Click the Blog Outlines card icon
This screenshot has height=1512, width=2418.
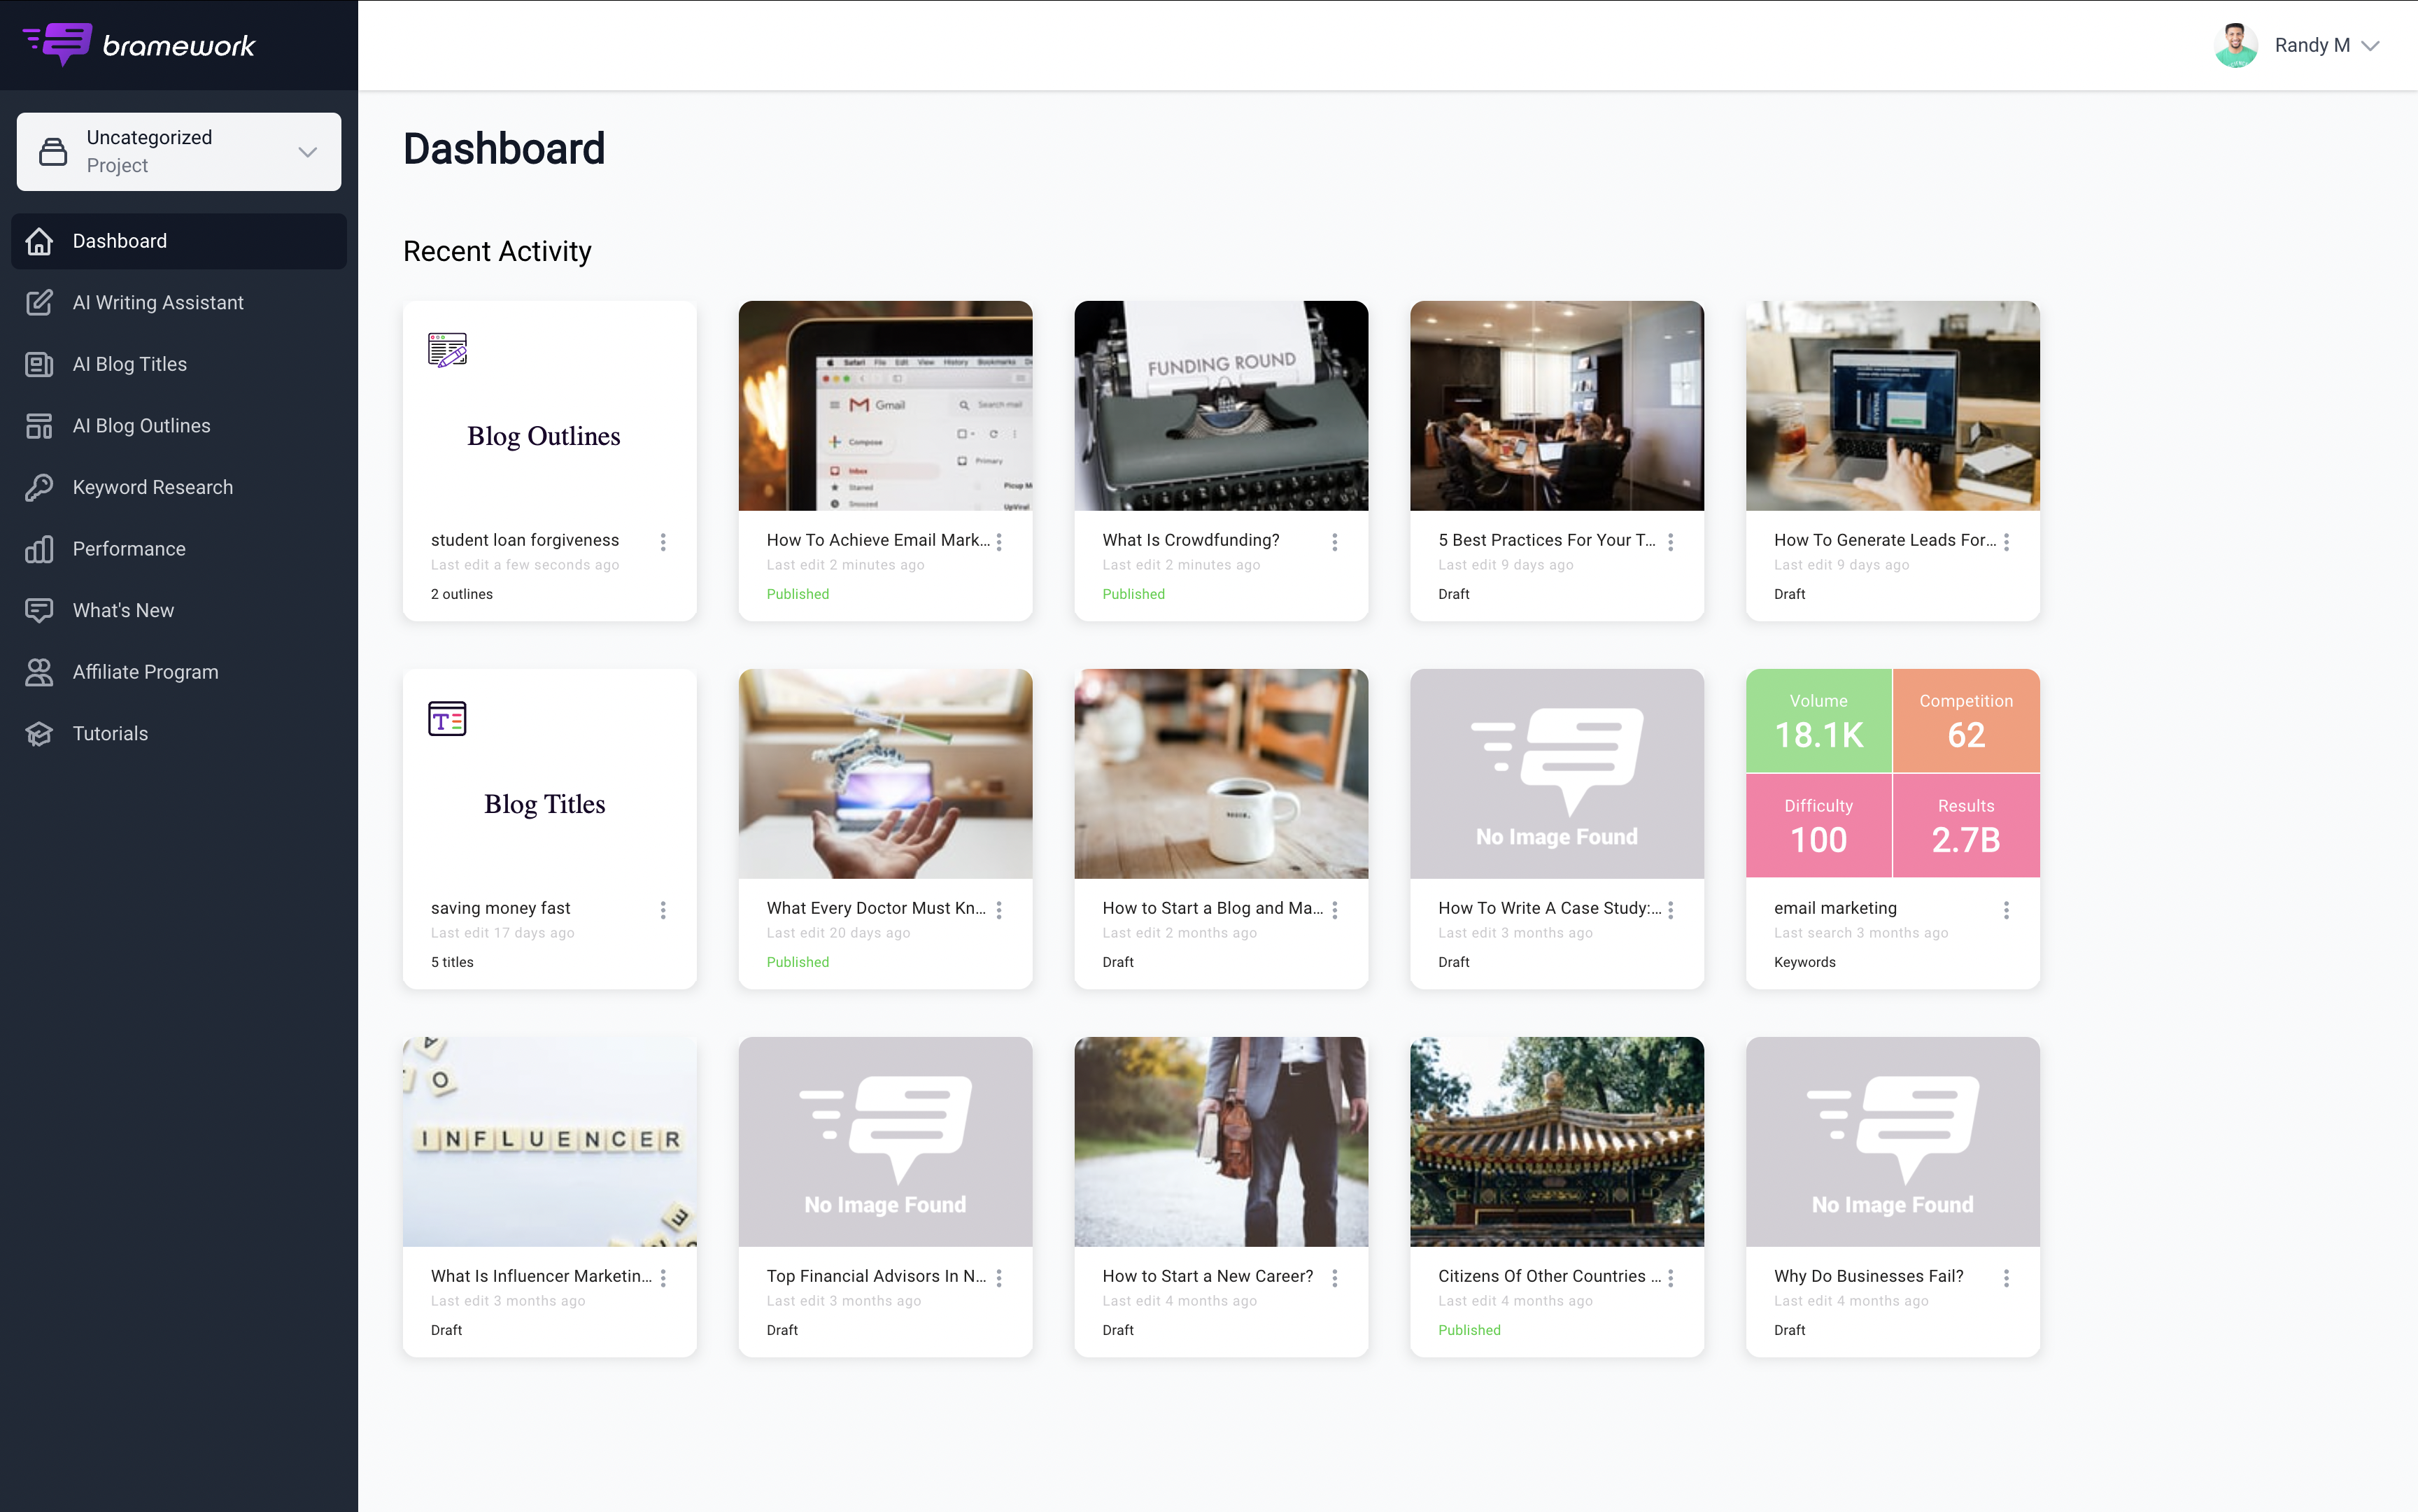point(447,350)
